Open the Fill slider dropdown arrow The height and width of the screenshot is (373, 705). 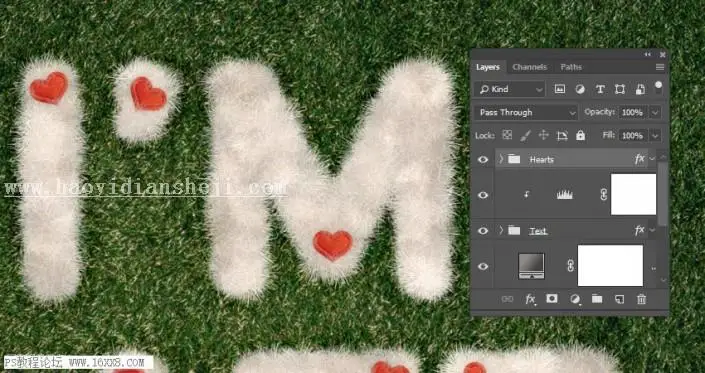click(655, 135)
